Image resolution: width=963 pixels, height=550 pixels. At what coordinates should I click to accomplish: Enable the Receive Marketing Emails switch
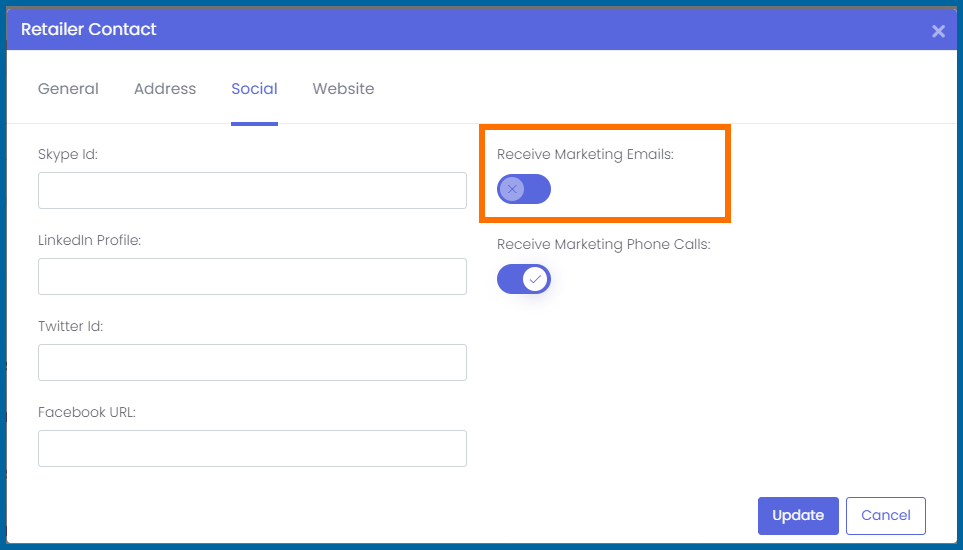tap(524, 189)
